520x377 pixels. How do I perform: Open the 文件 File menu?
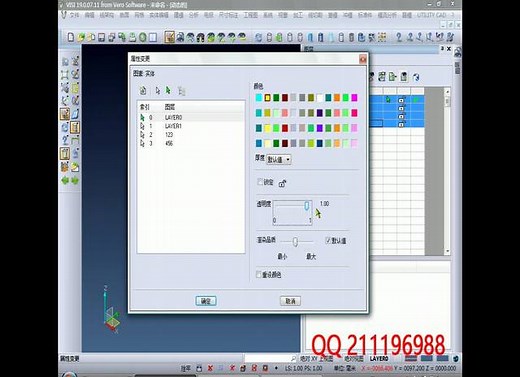pos(74,15)
